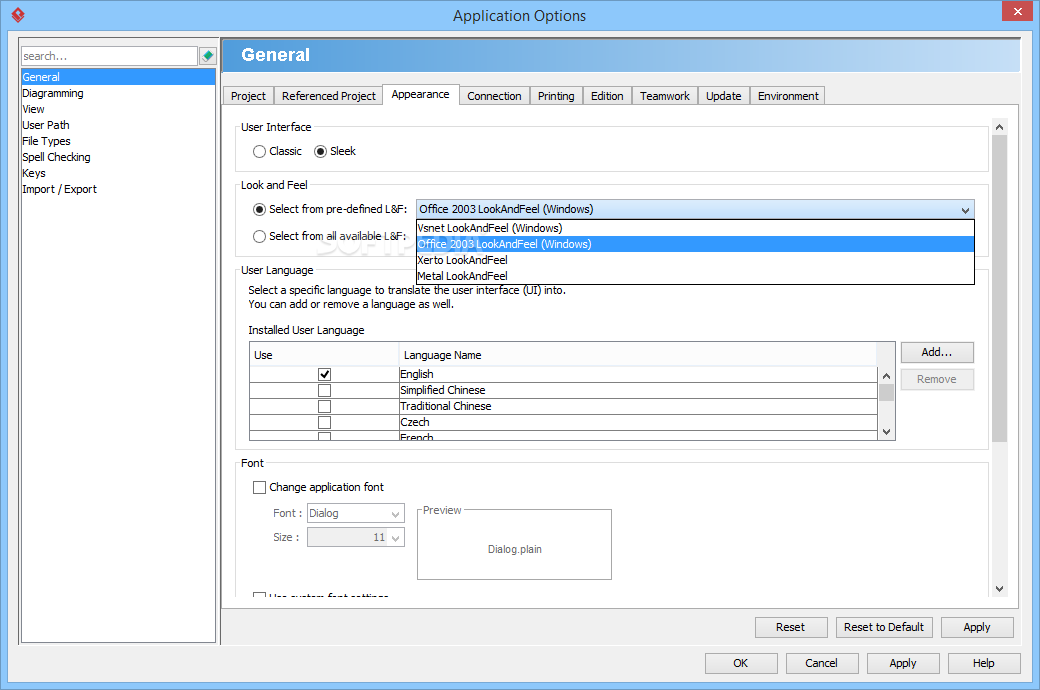Switch to the Project tab
The image size is (1040, 690).
click(x=248, y=96)
